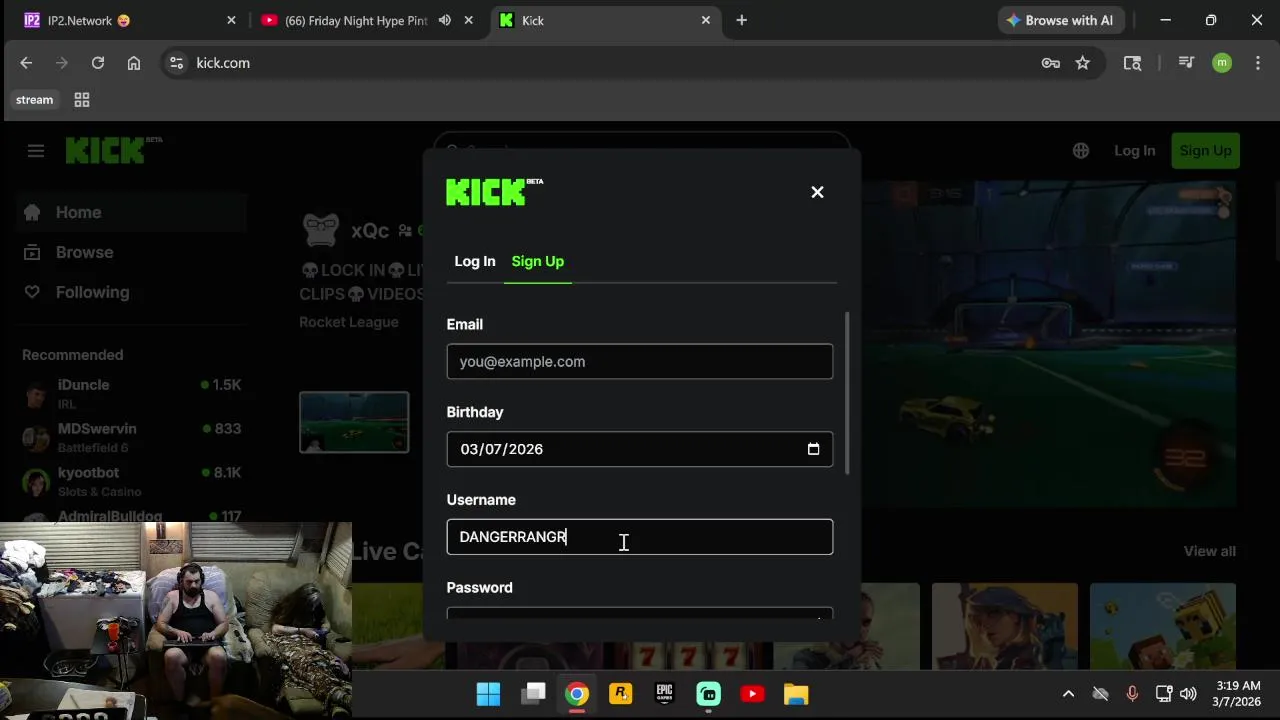The image size is (1280, 720).
Task: Show hidden system tray icons
Action: tap(1068, 694)
